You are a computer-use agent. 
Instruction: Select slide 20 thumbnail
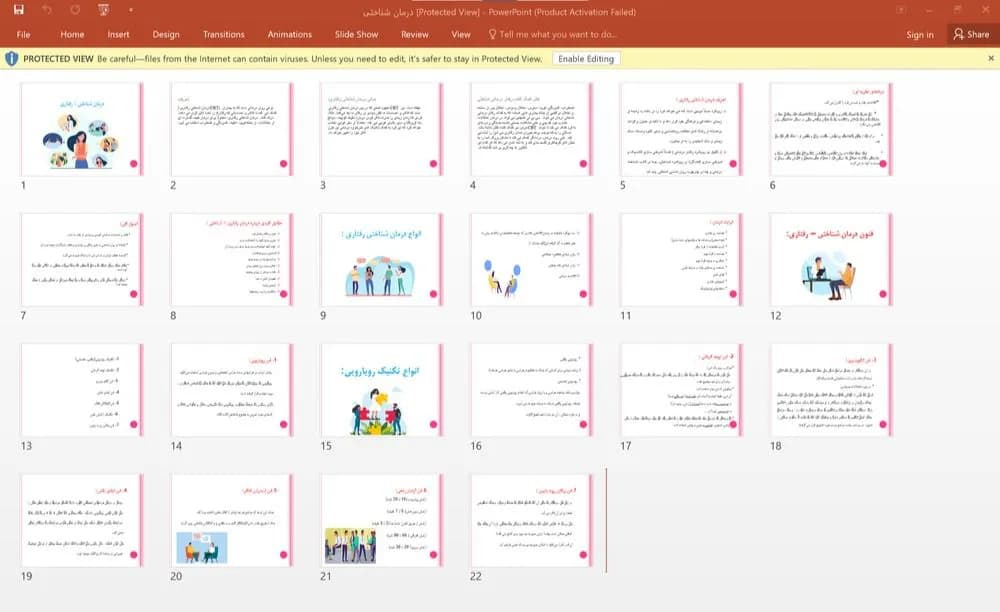tap(232, 520)
